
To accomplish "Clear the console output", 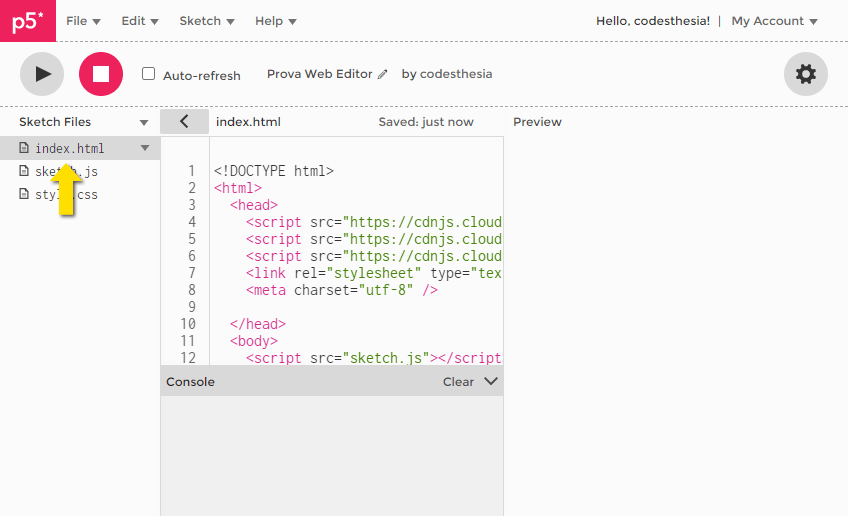I will tap(458, 382).
